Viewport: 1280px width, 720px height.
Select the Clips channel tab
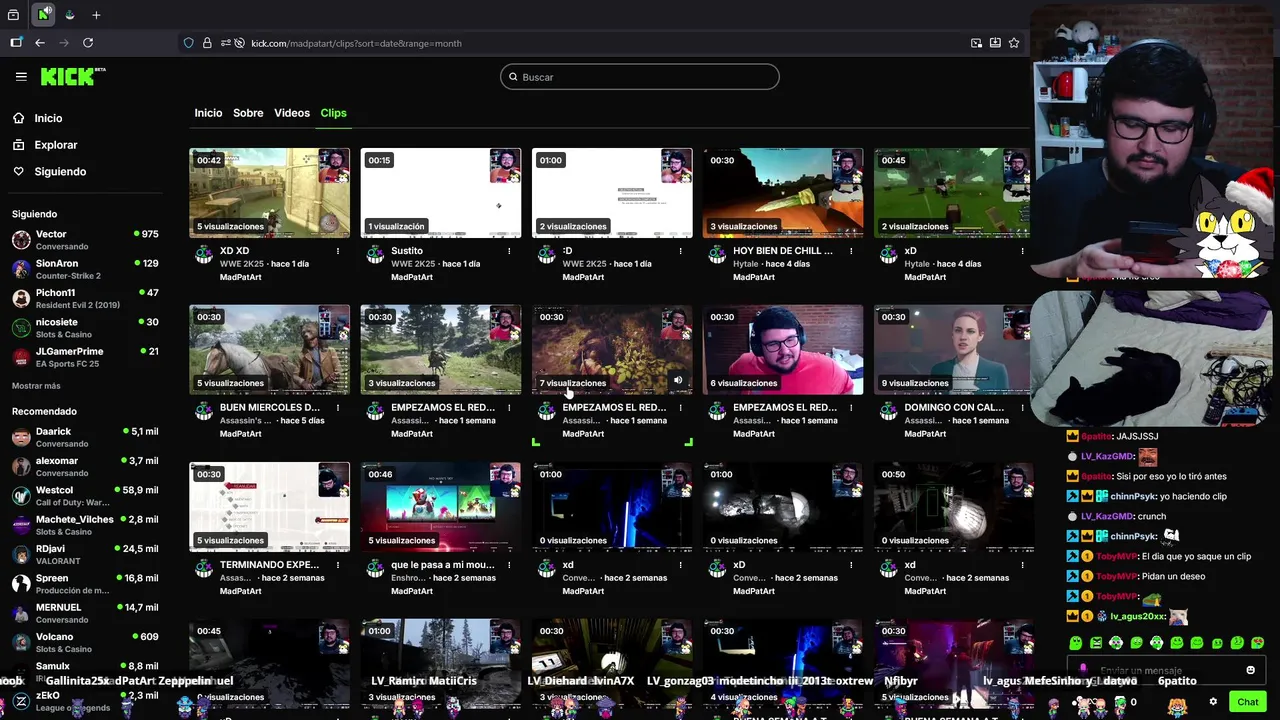point(333,113)
